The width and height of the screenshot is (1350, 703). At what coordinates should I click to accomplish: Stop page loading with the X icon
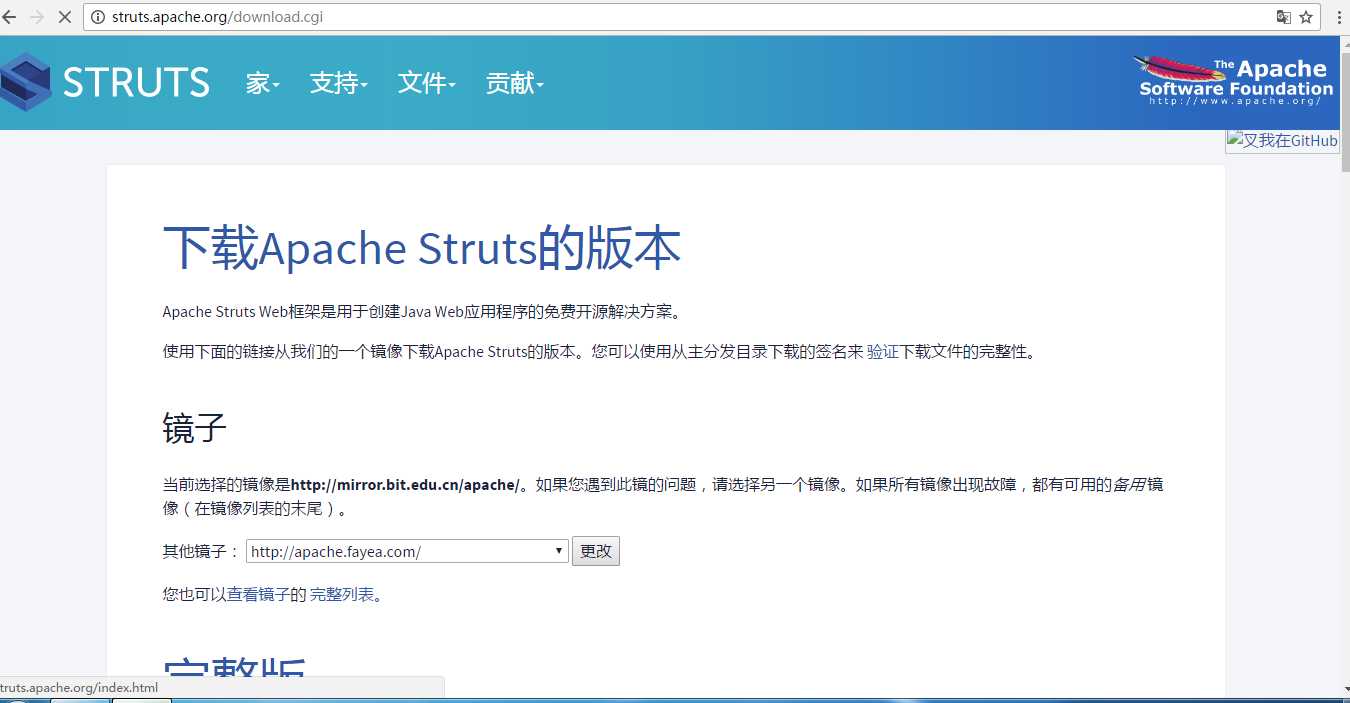pos(65,17)
